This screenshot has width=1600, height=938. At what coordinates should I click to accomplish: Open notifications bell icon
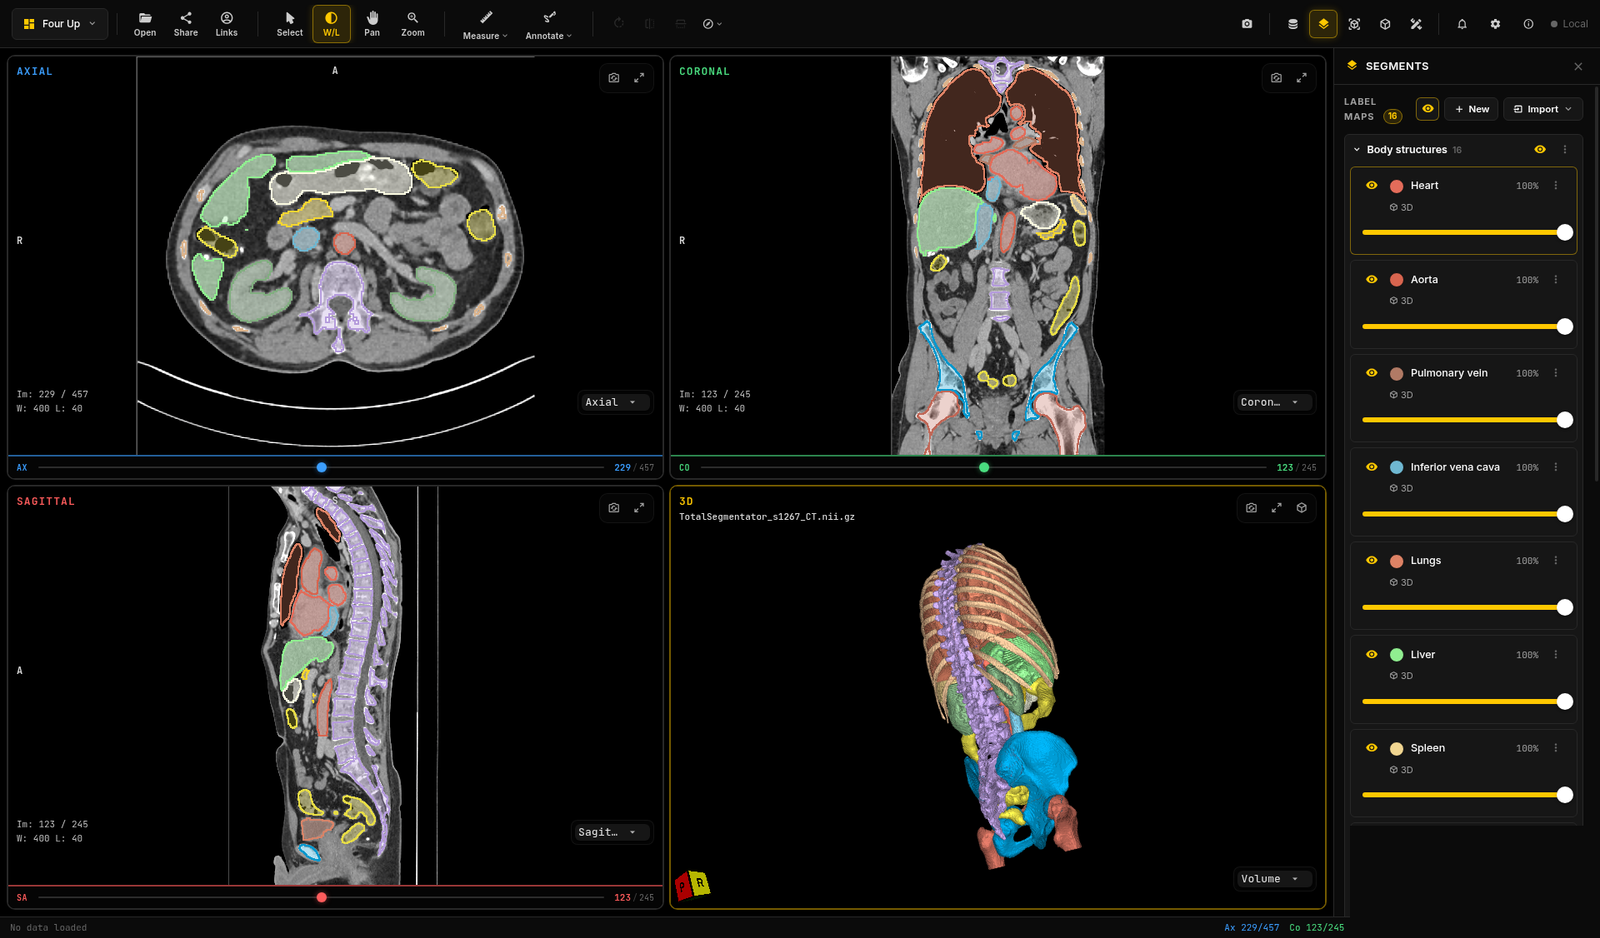pyautogui.click(x=1462, y=24)
